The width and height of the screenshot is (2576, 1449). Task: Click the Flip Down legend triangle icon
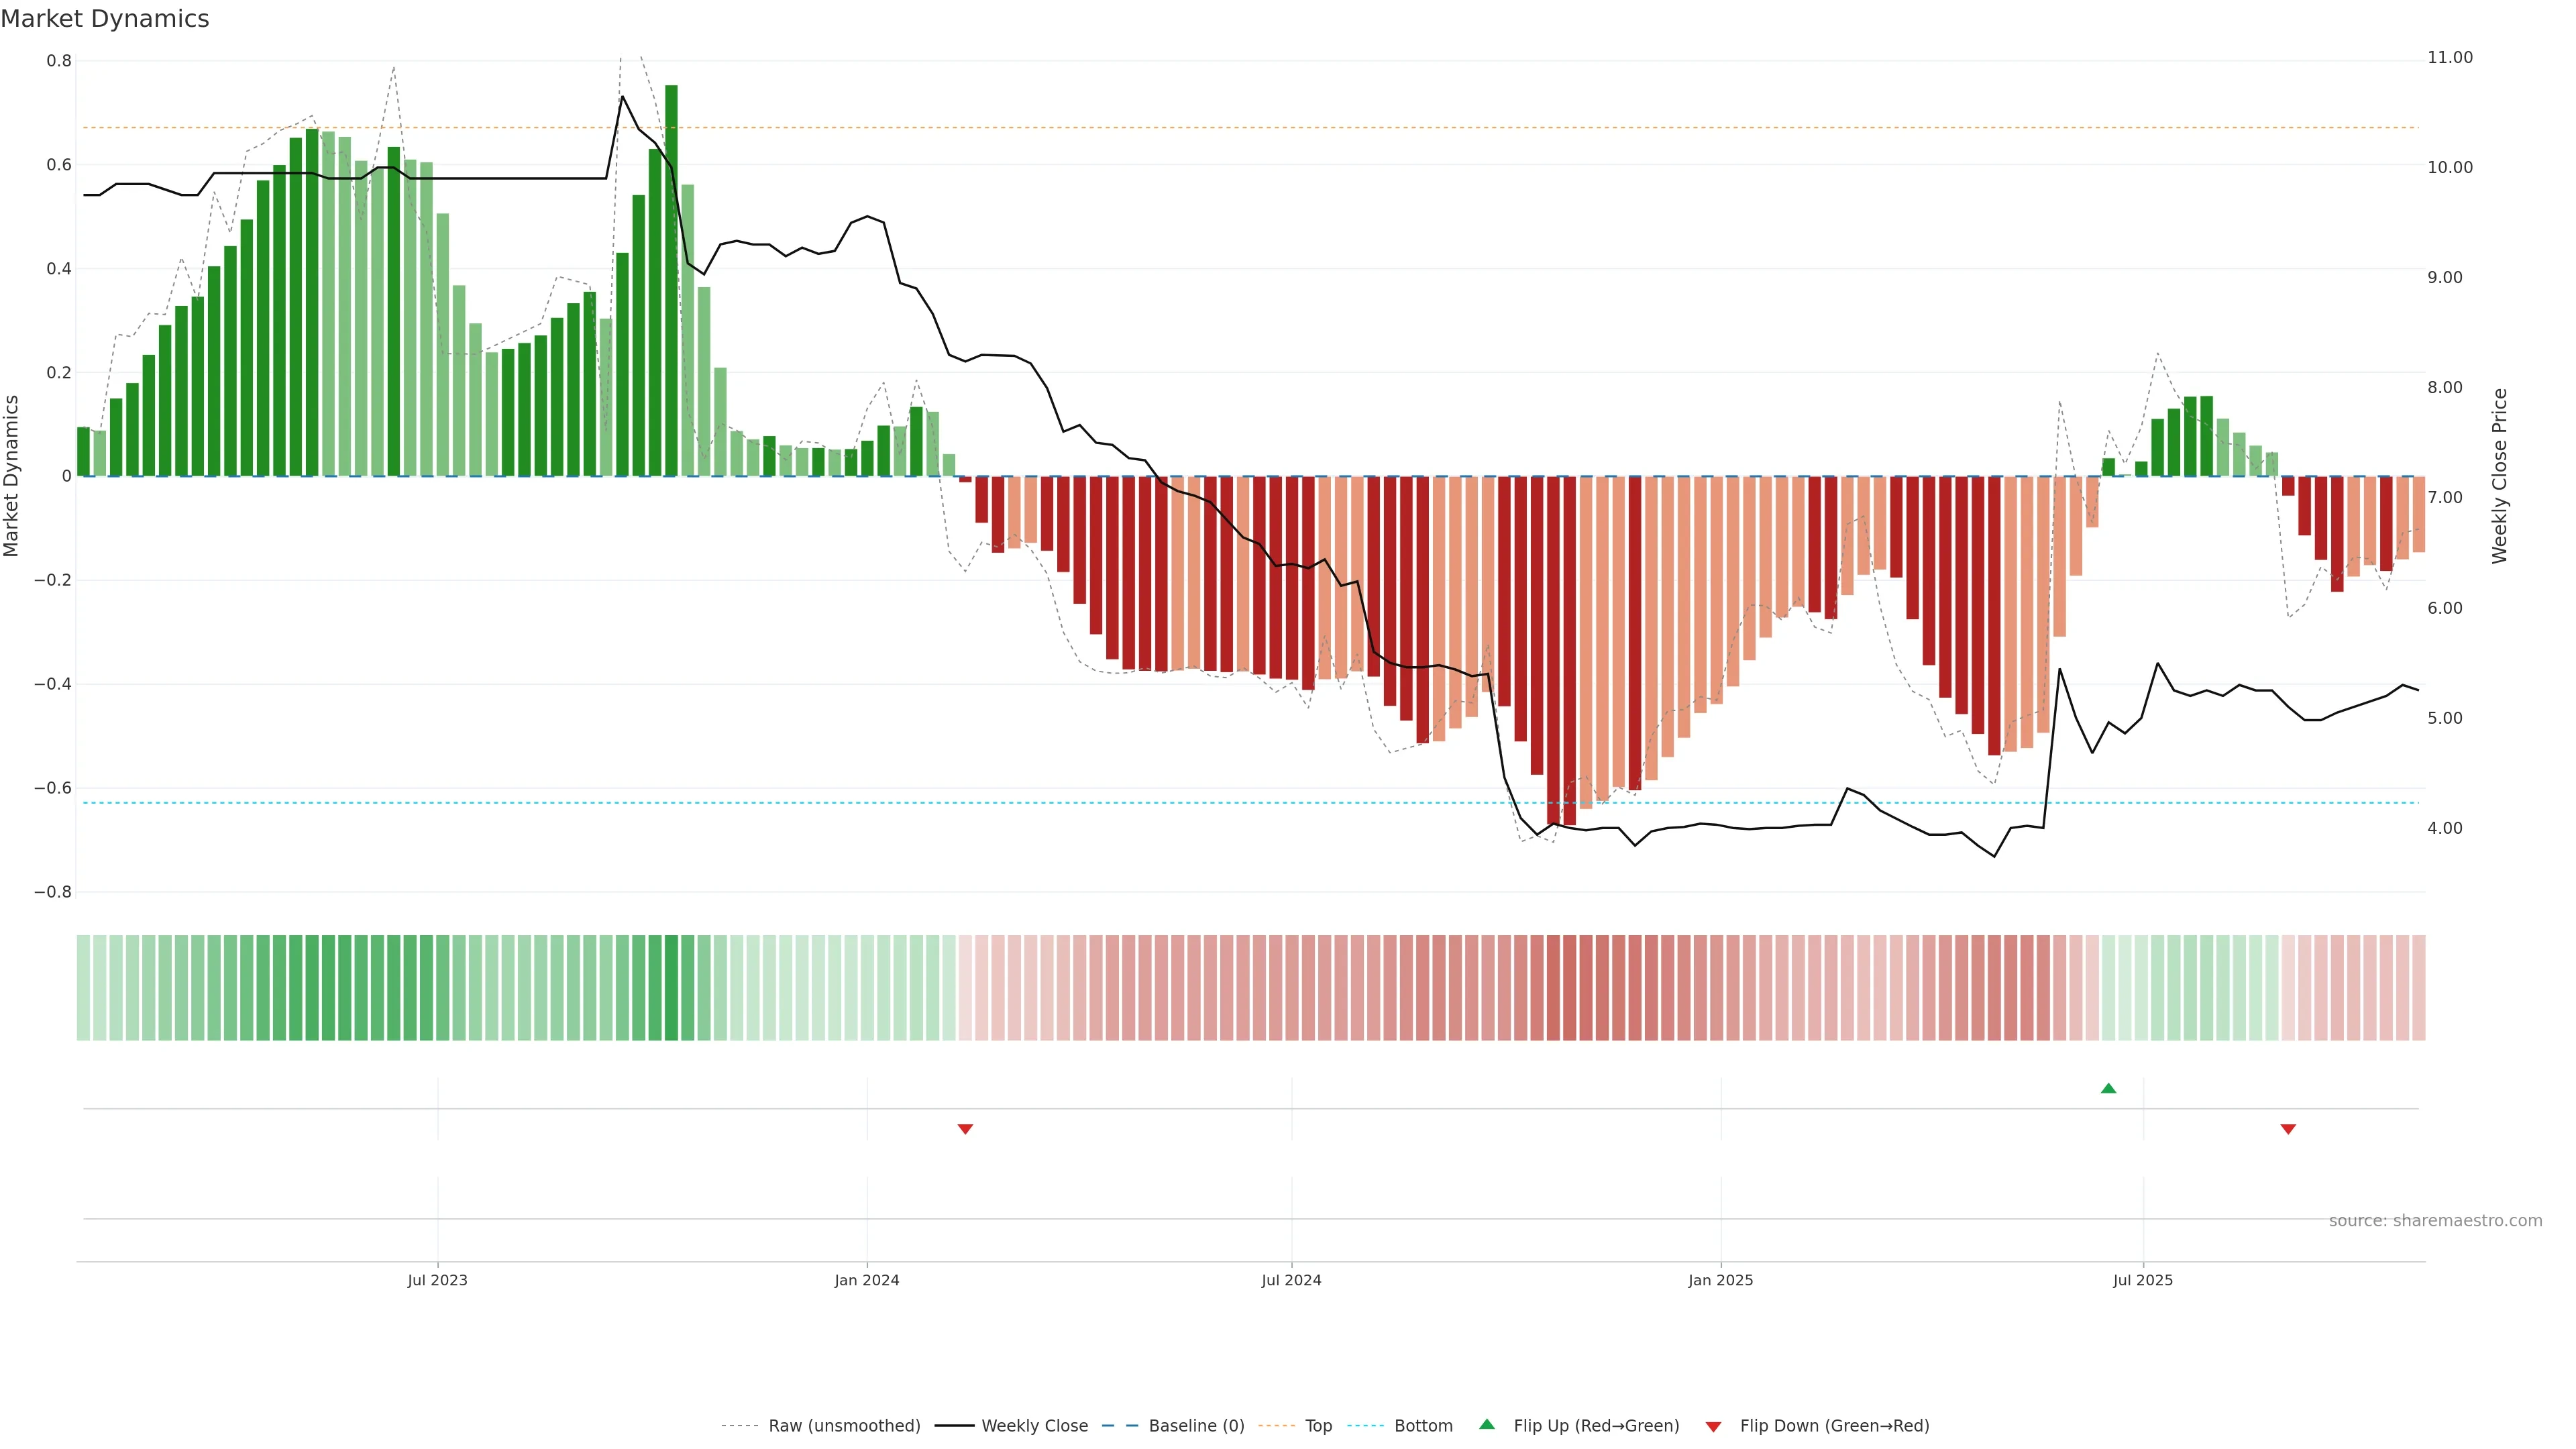pyautogui.click(x=1713, y=1426)
